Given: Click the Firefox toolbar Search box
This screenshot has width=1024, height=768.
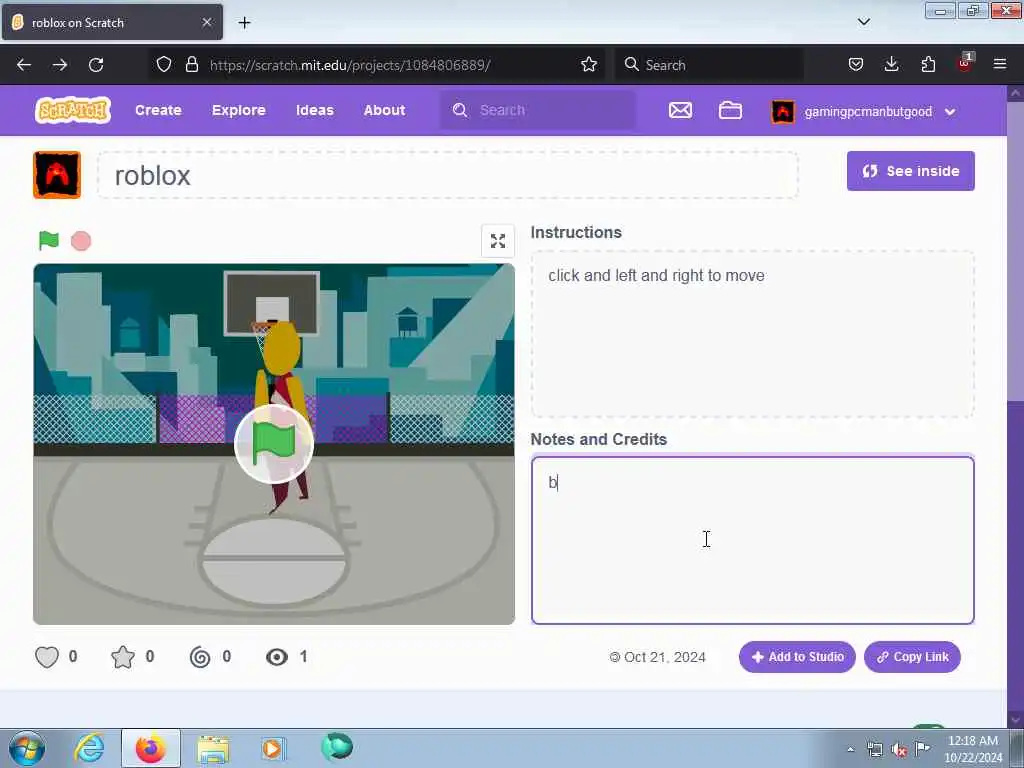Looking at the screenshot, I should [709, 65].
